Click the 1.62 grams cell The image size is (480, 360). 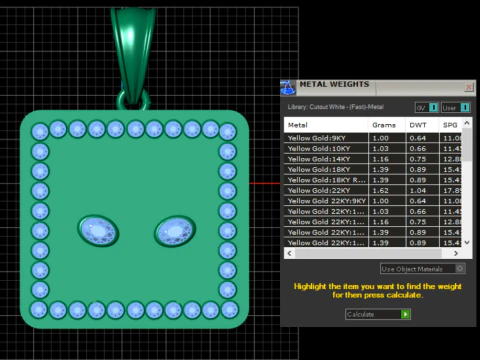pos(387,191)
